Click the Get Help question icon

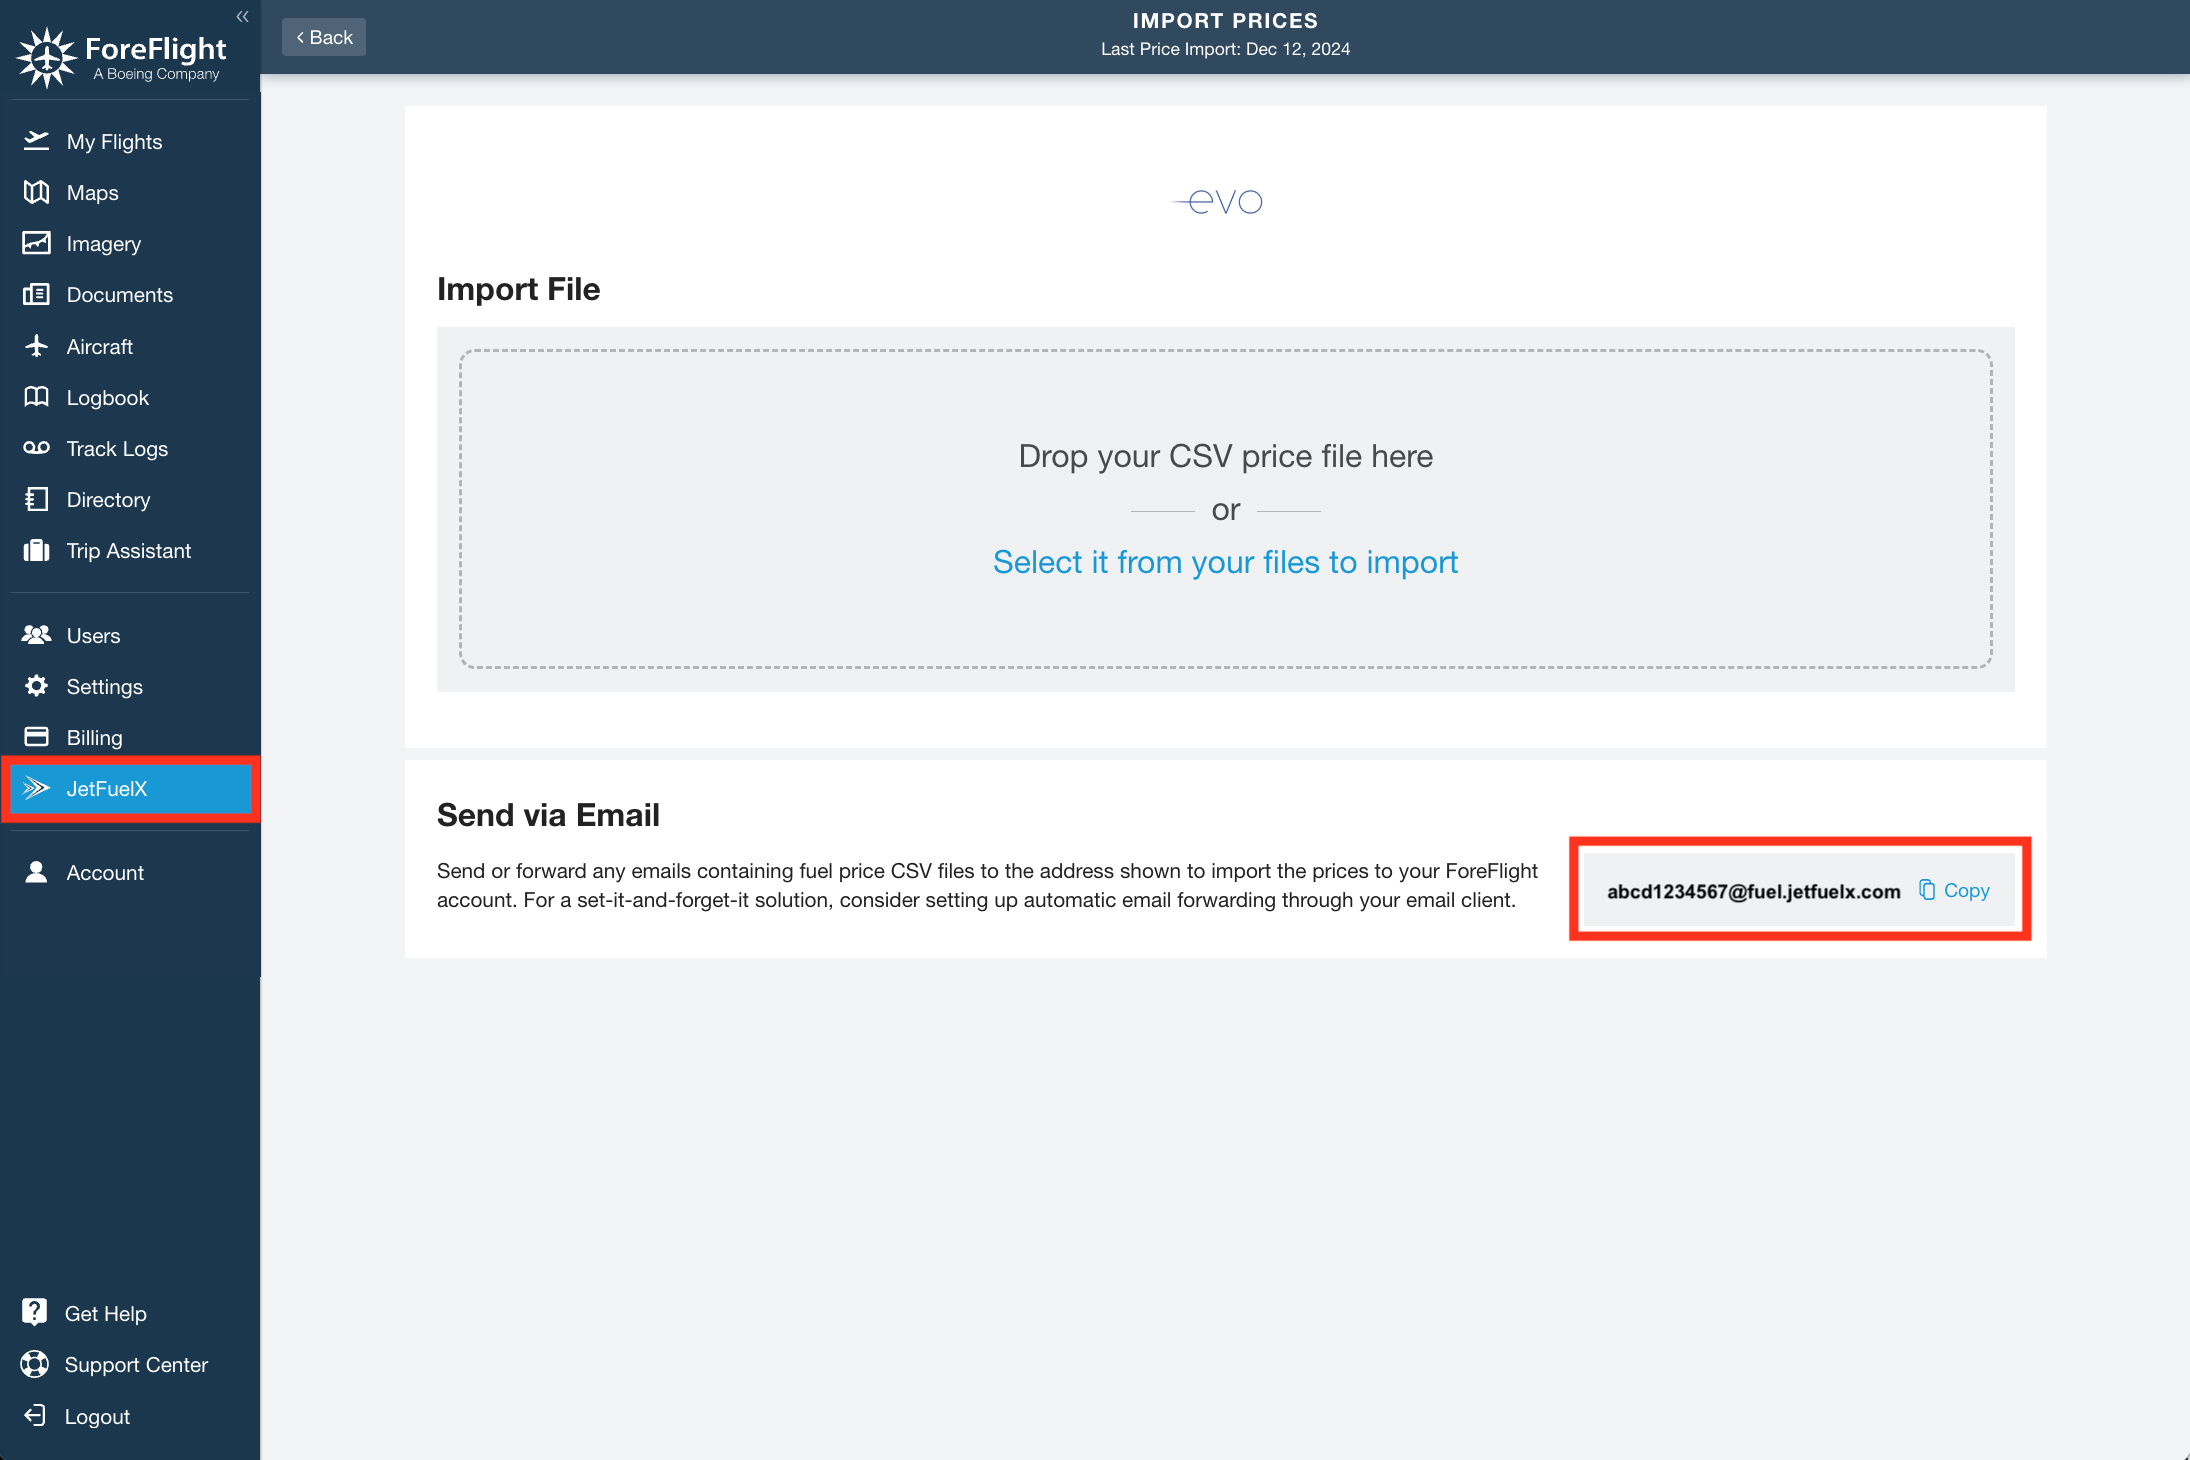click(x=35, y=1312)
